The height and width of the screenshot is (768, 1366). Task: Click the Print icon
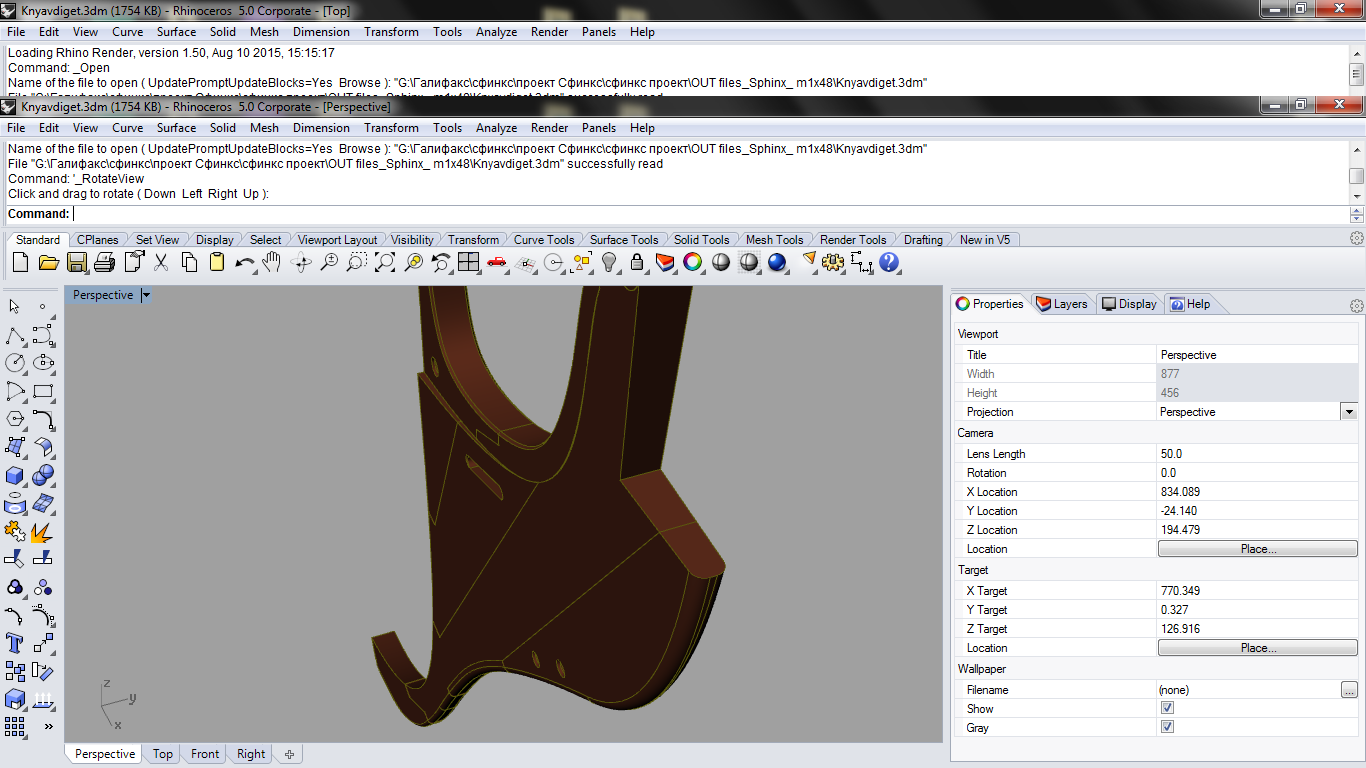104,262
